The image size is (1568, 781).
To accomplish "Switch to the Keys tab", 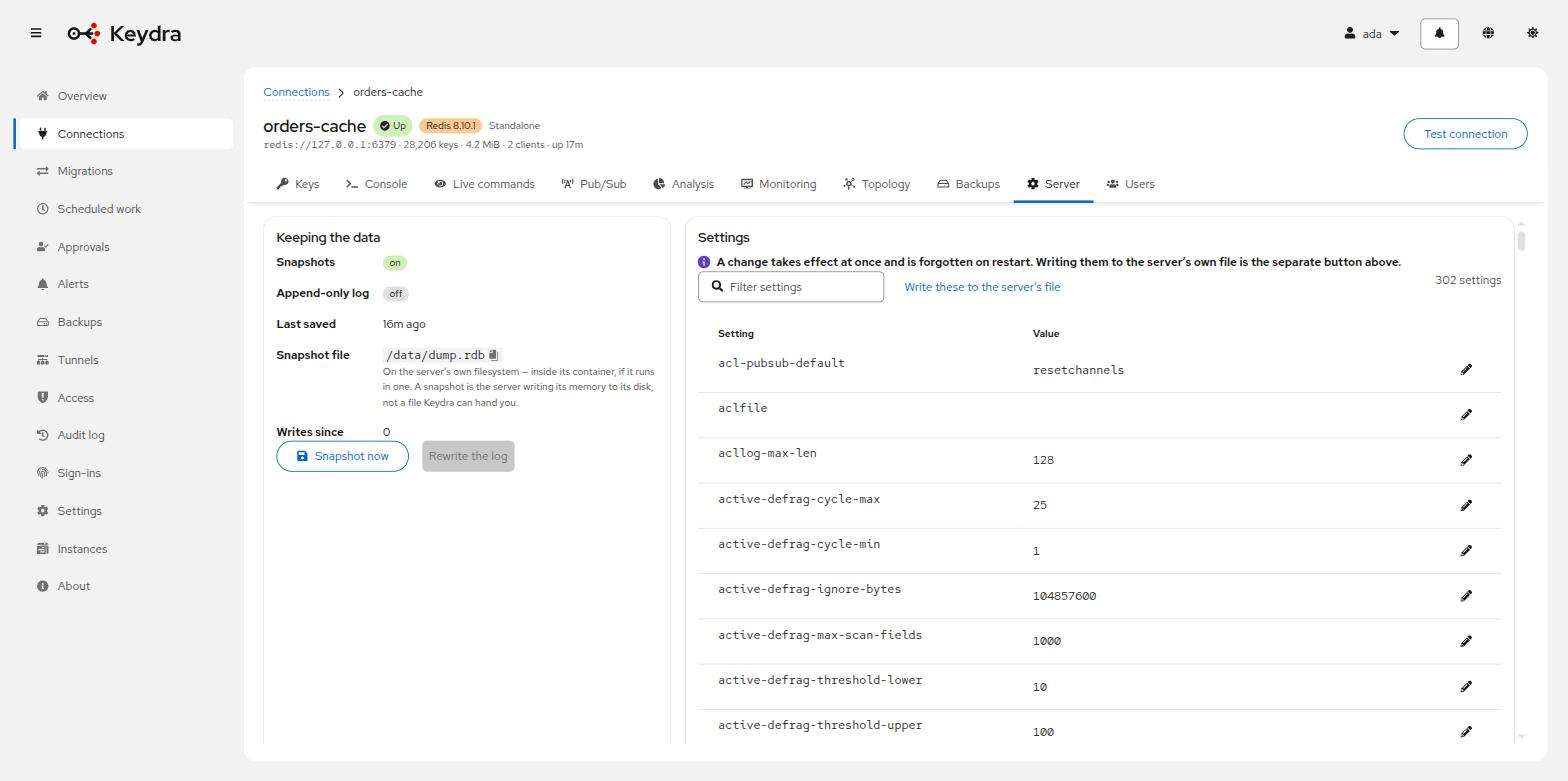I will [x=298, y=184].
